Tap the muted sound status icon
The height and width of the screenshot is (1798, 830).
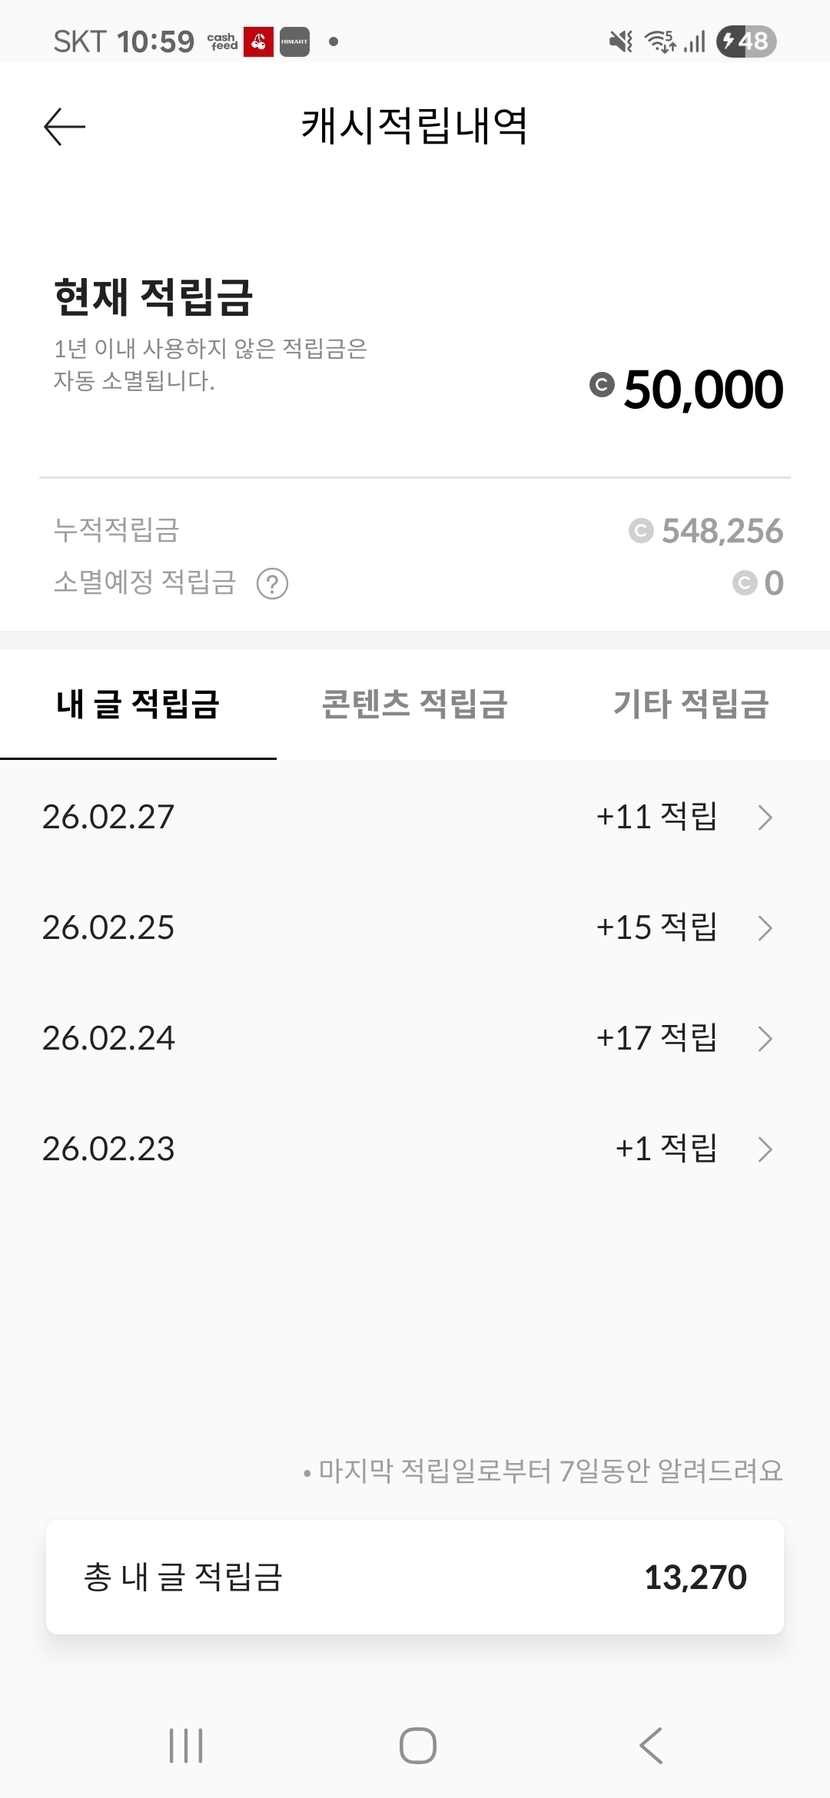point(621,42)
